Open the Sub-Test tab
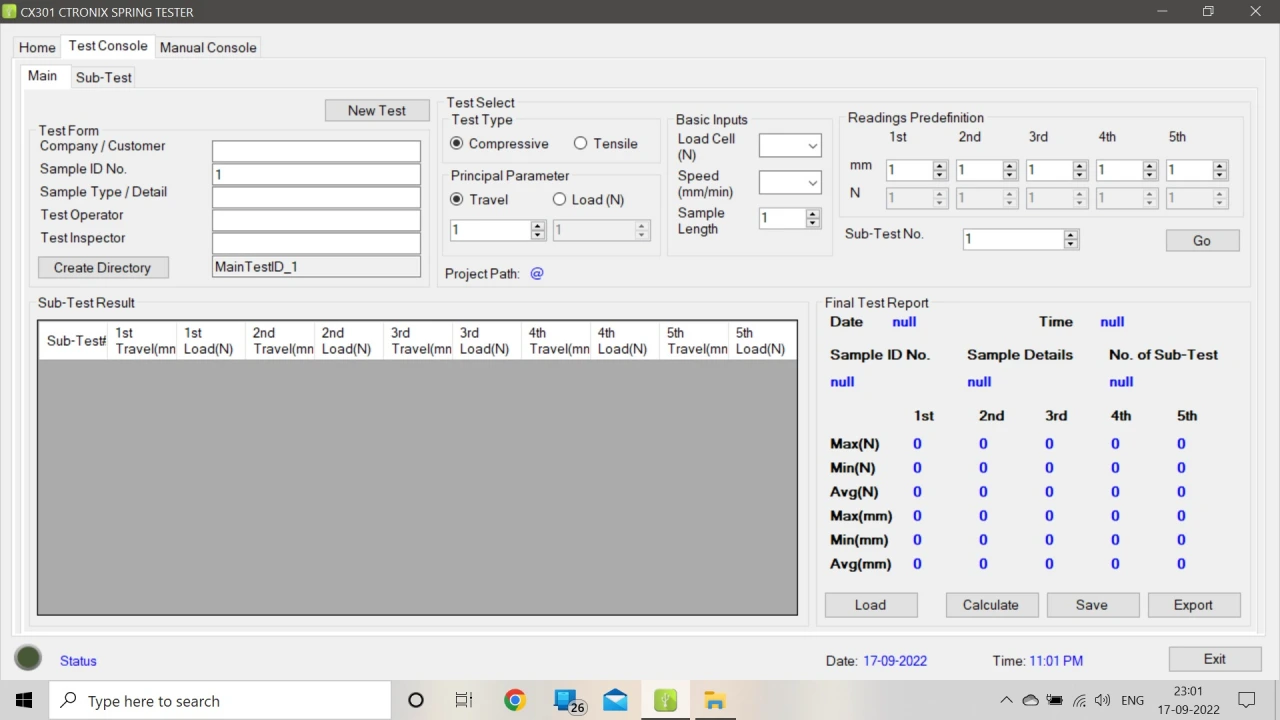The width and height of the screenshot is (1280, 720). point(103,77)
